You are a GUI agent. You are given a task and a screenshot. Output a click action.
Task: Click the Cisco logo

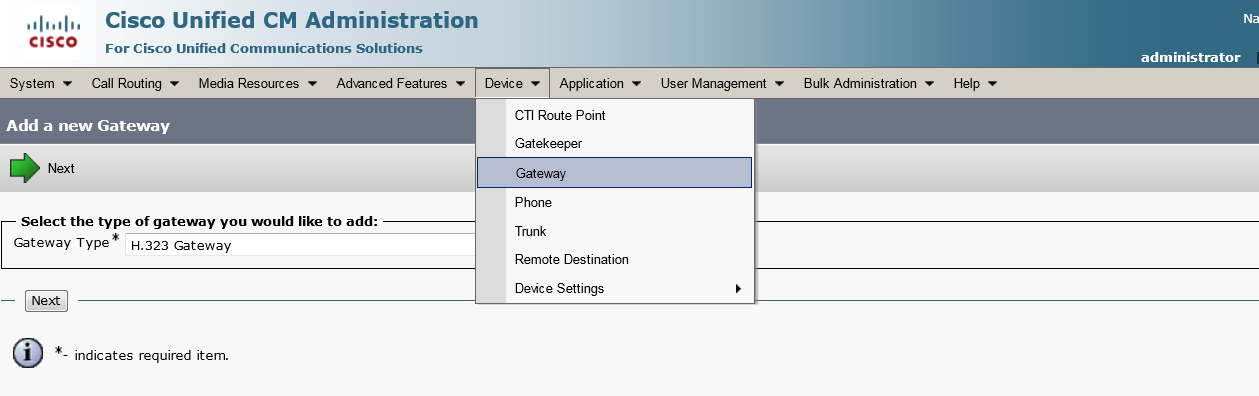point(52,33)
